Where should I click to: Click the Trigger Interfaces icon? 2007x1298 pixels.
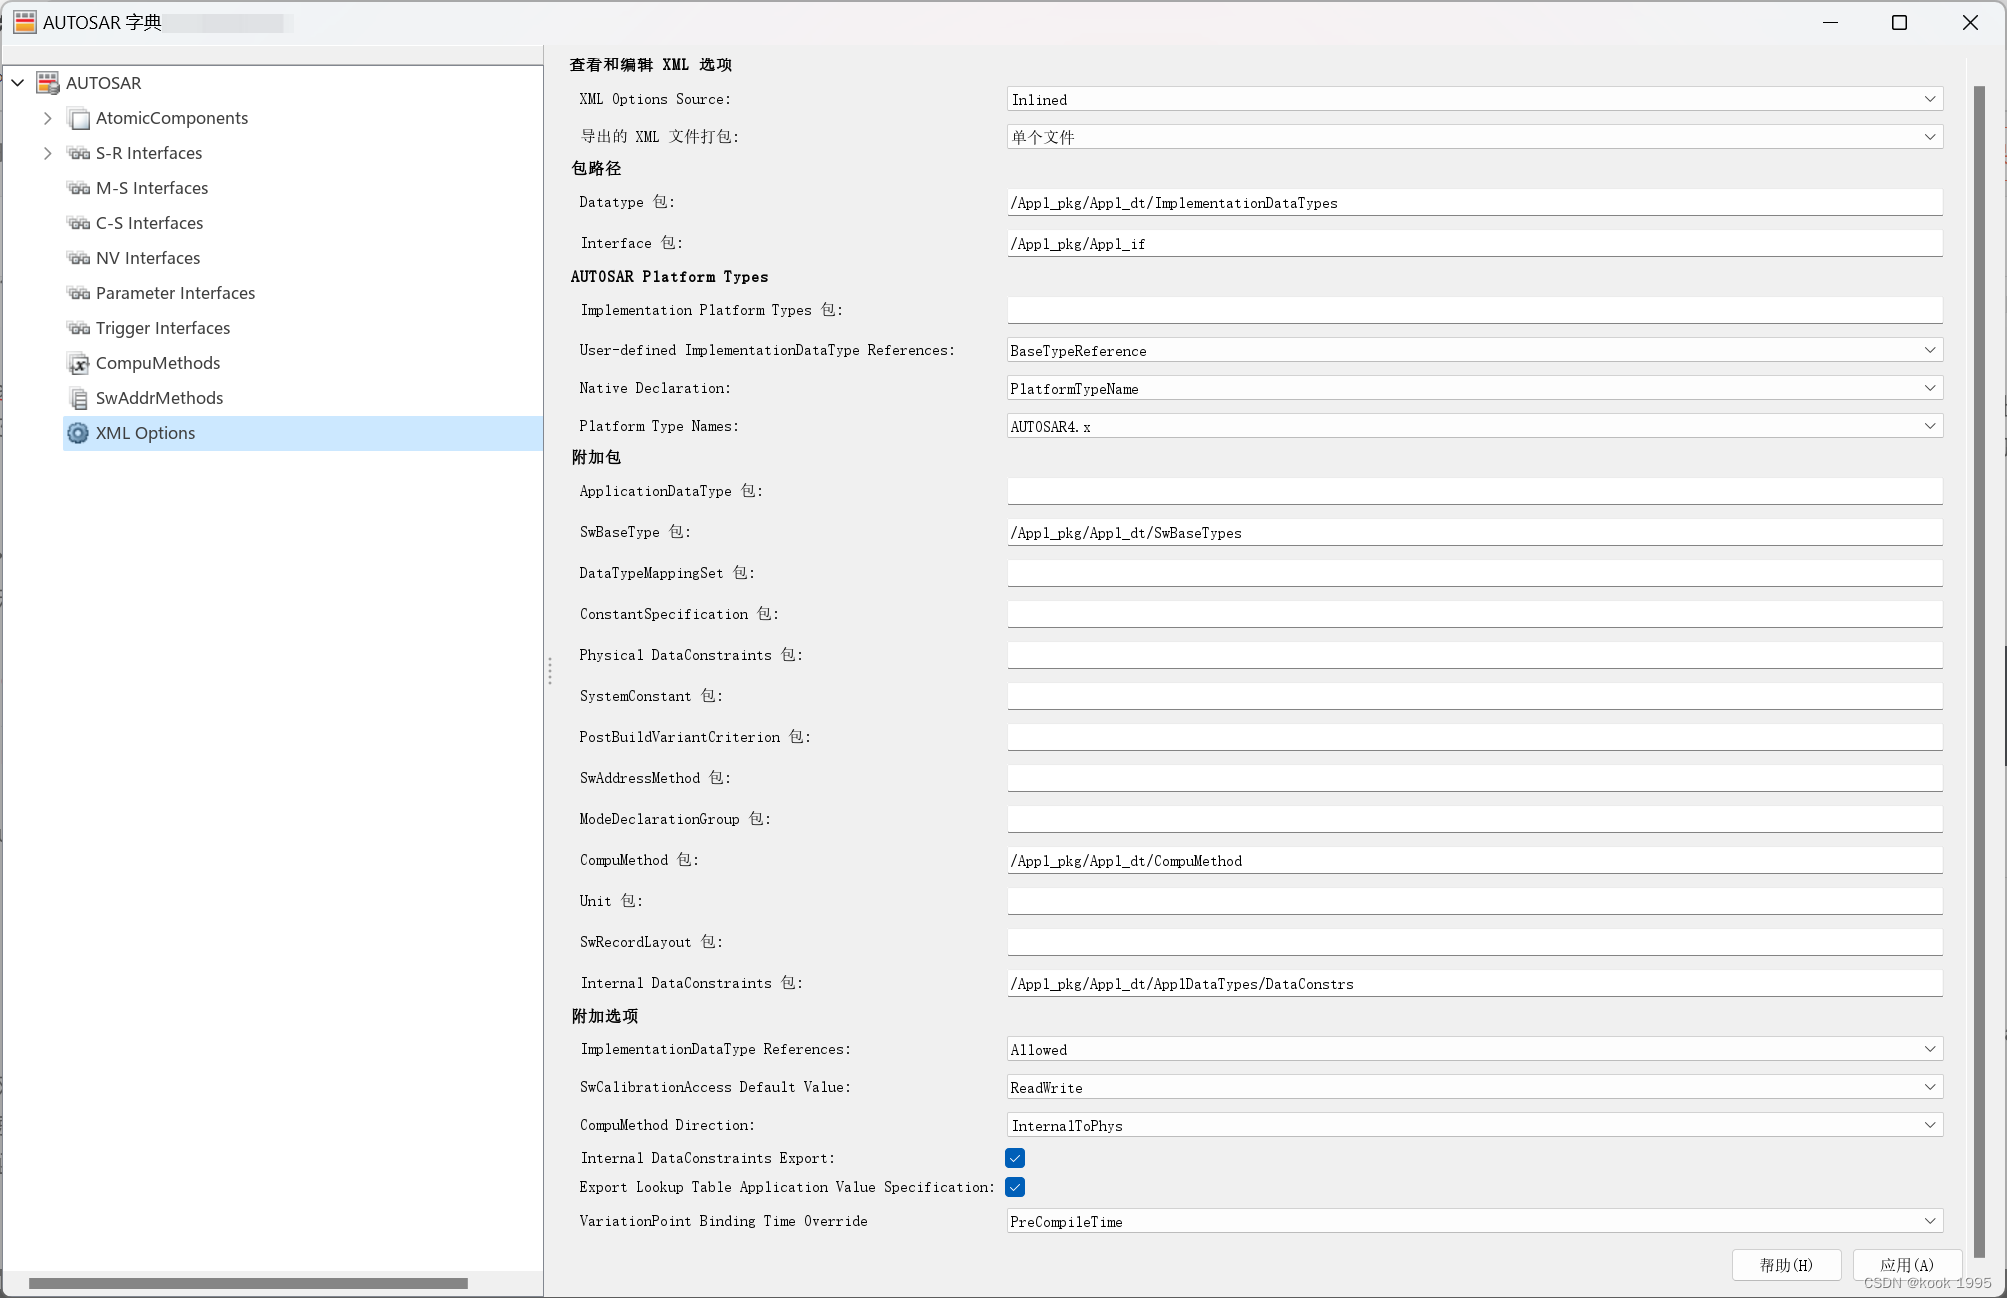click(79, 329)
